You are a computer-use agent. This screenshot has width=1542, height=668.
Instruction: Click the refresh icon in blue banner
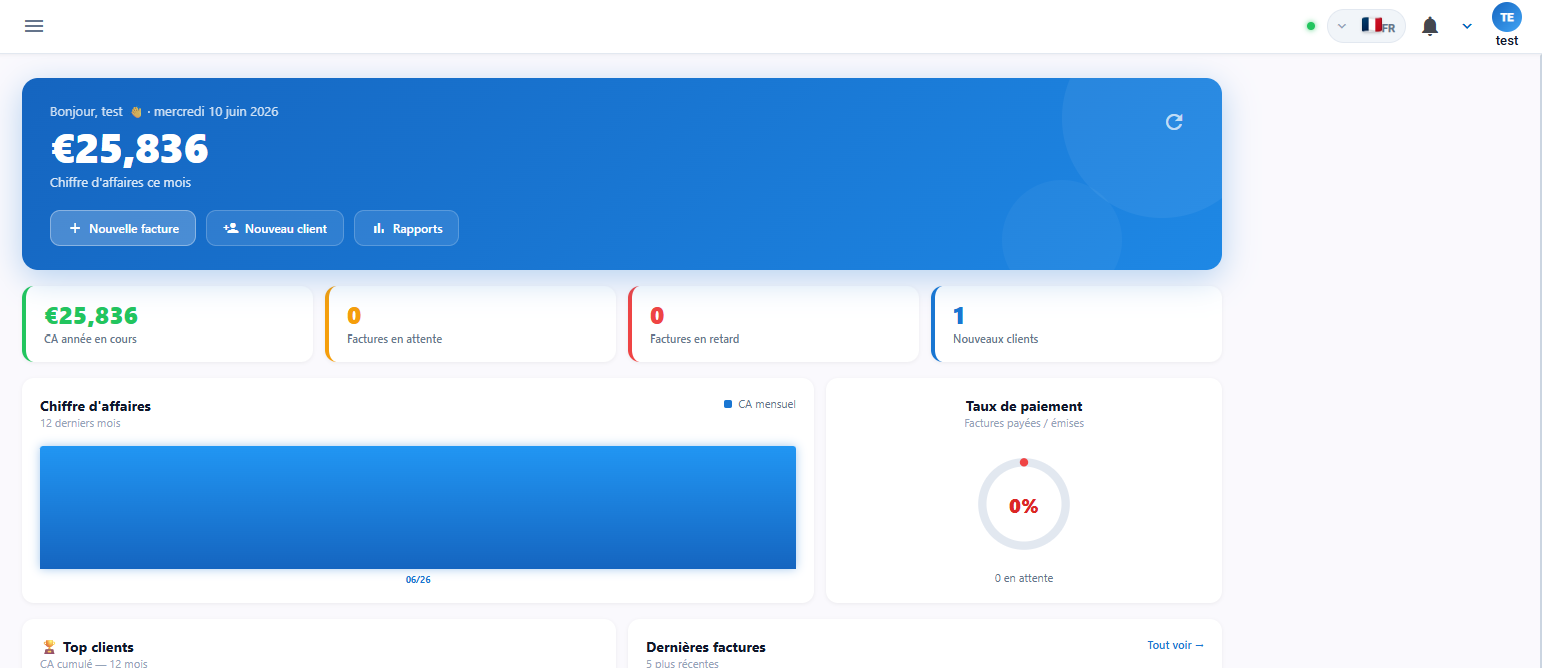tap(1174, 122)
